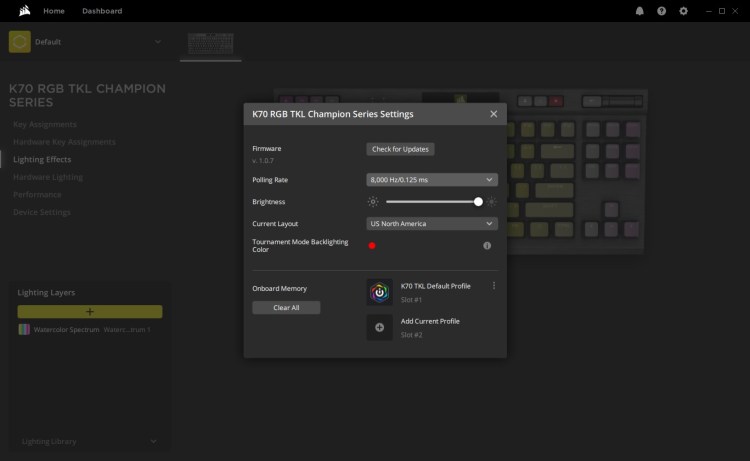The height and width of the screenshot is (461, 750).
Task: Click the Corsair sails logo icon
Action: coord(19,11)
